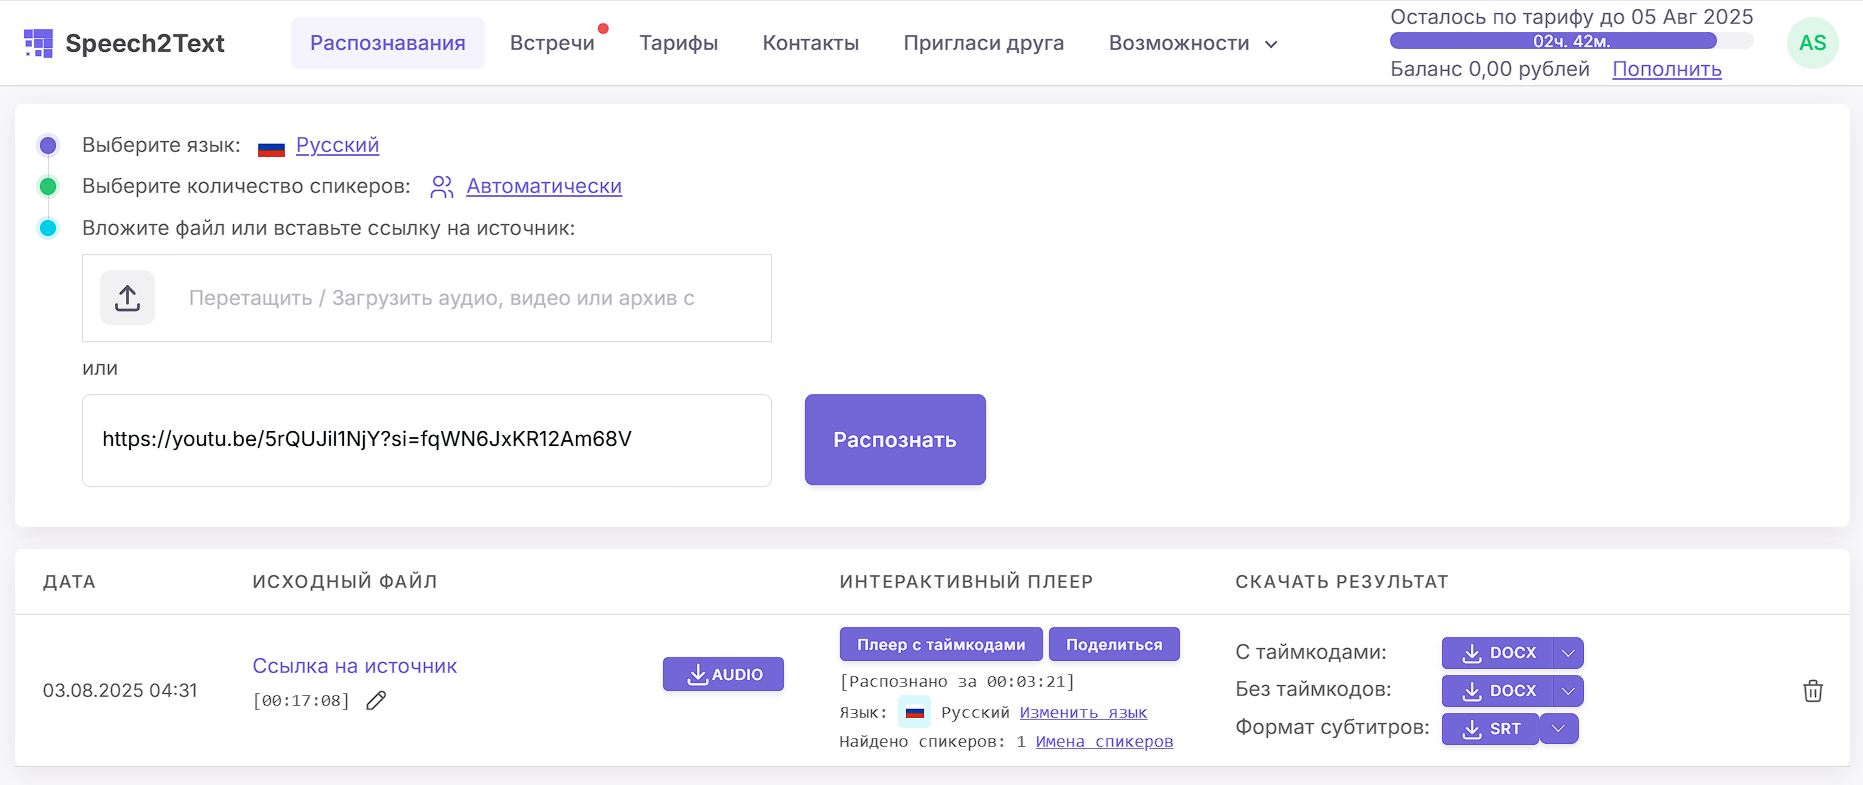Screen dimensions: 1863x785
Task: Go to the Тарифы tab
Action: tap(678, 43)
